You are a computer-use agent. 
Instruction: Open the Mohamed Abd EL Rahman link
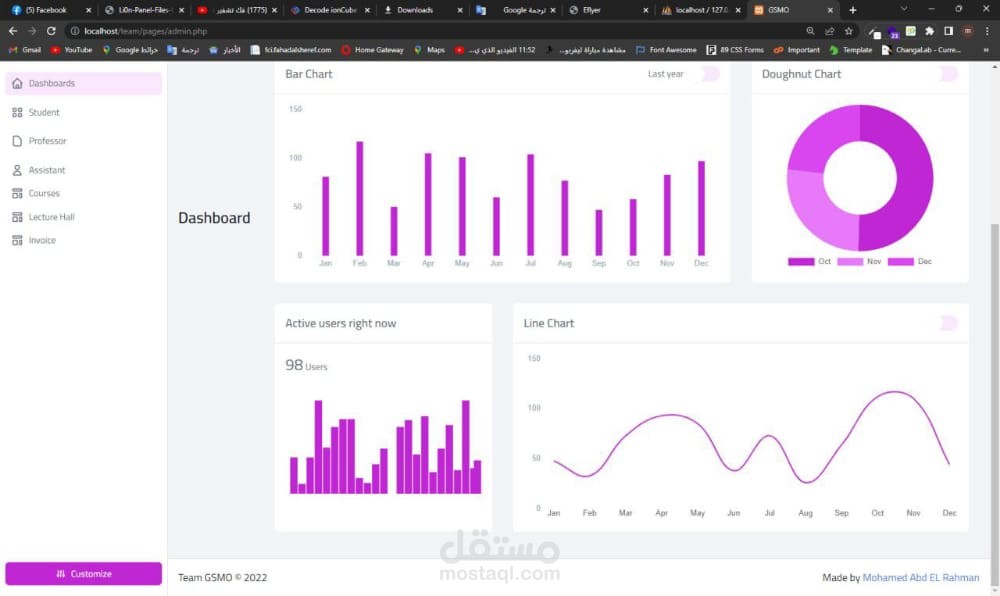tap(920, 578)
